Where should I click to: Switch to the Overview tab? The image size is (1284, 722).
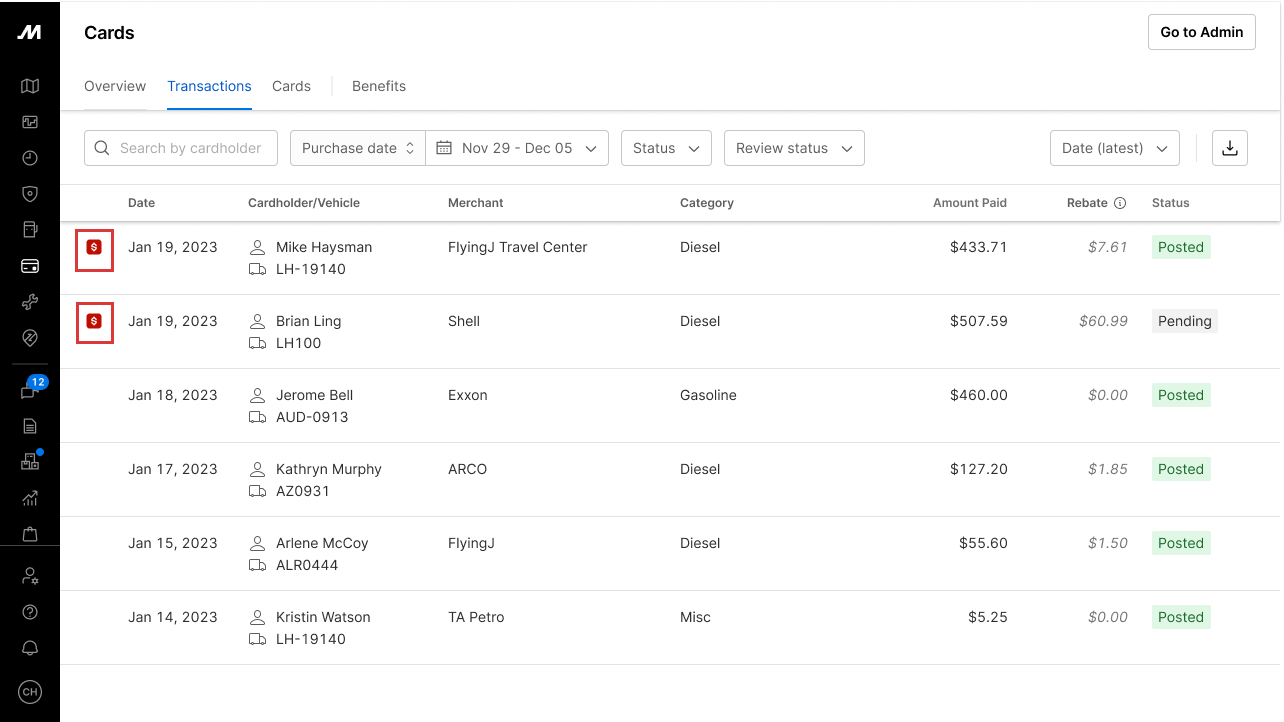[115, 86]
